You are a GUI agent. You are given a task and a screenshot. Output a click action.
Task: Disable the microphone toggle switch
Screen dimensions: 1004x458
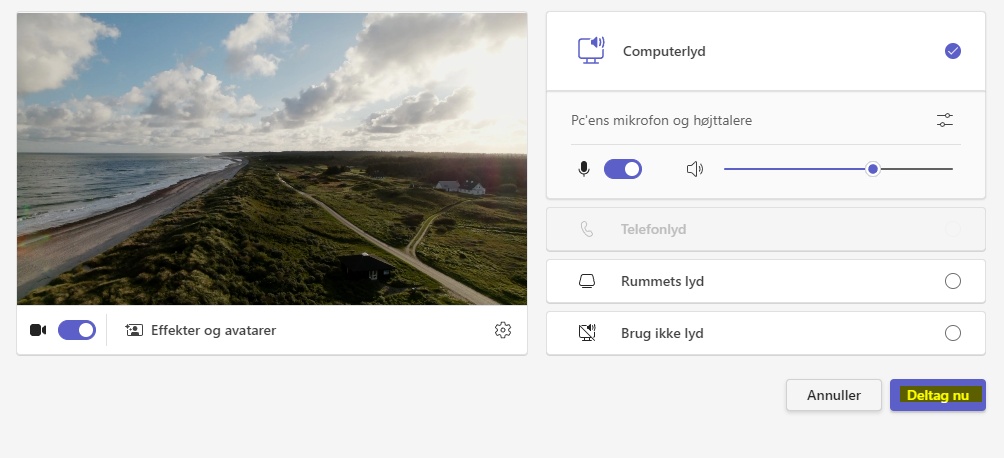tap(623, 169)
